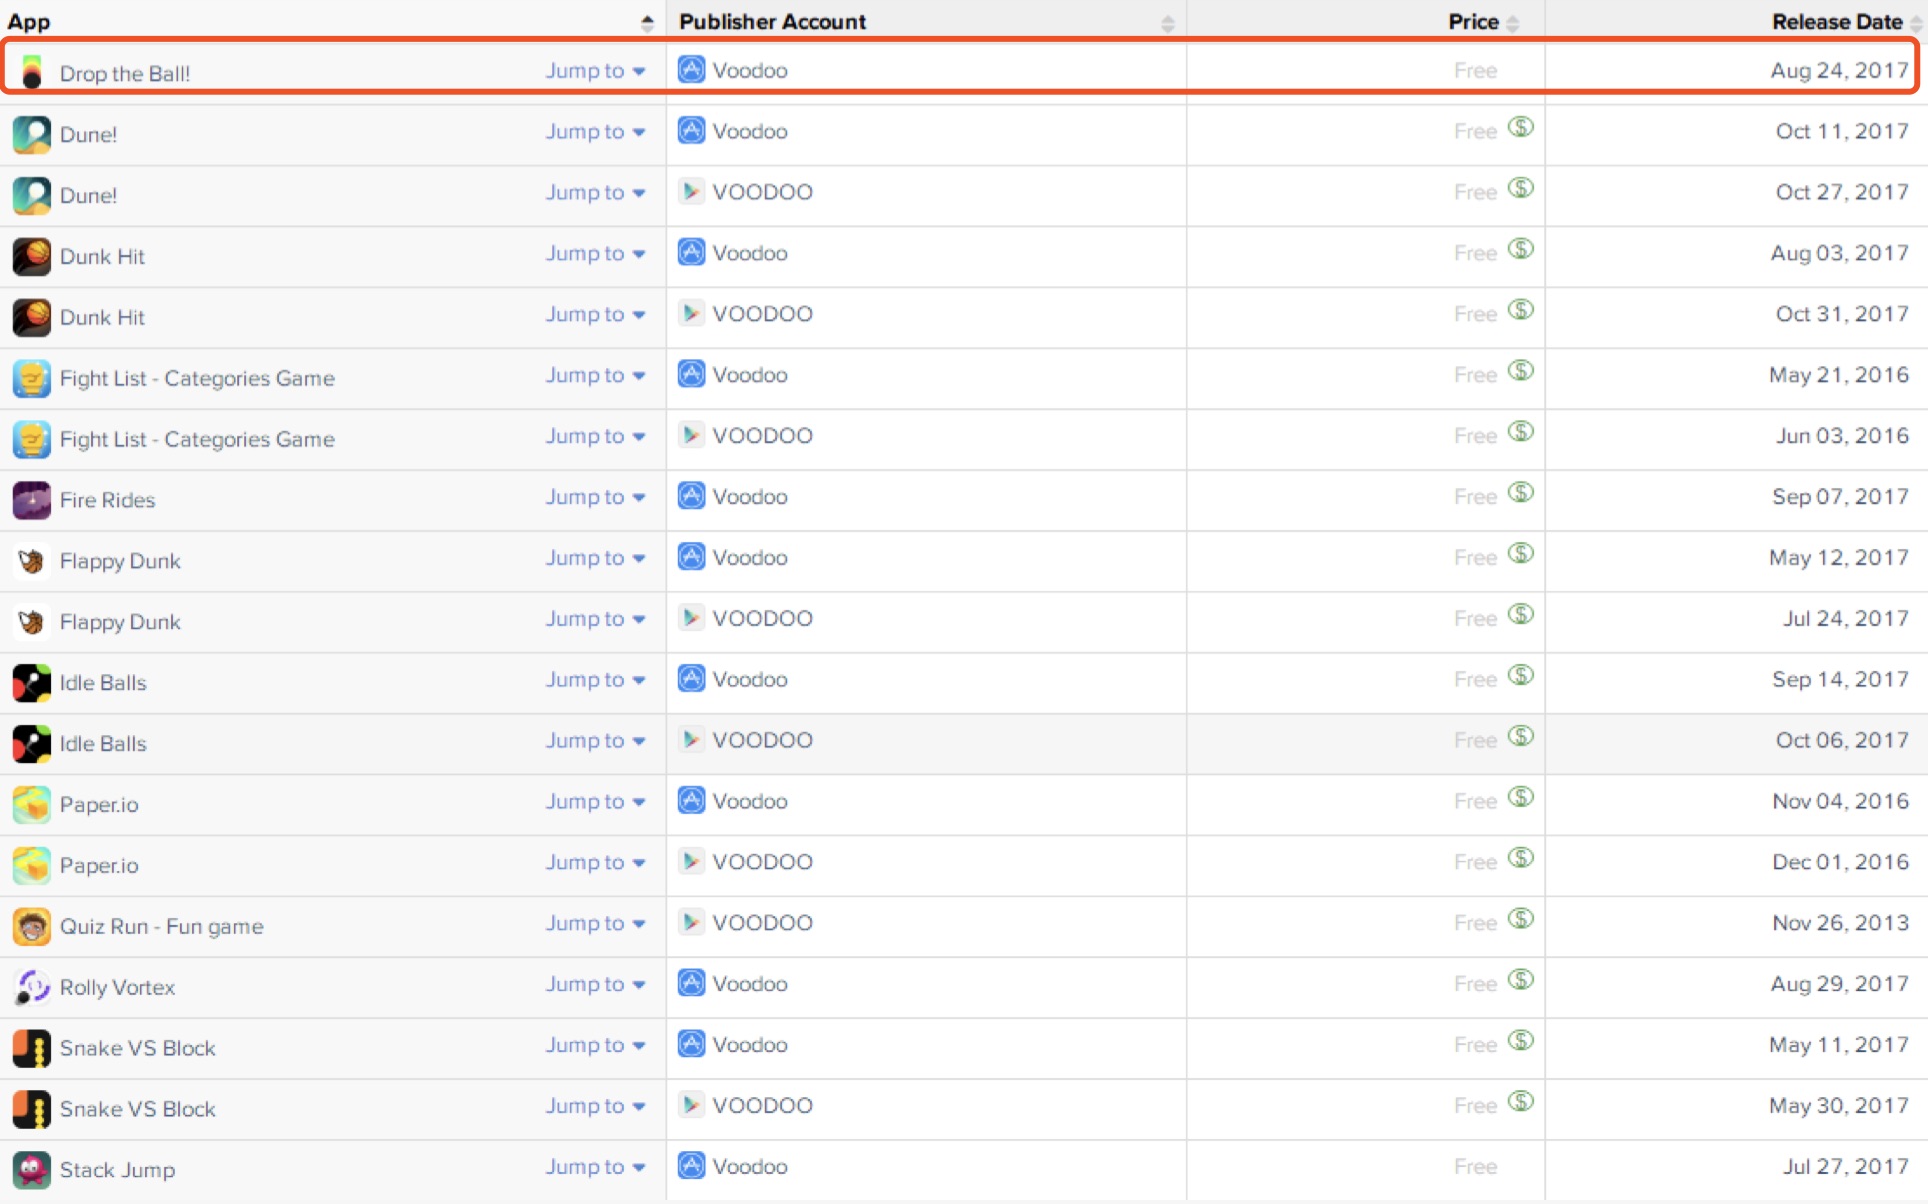This screenshot has width=1928, height=1204.
Task: Click the Quiz Run app icon
Action: coord(32,926)
